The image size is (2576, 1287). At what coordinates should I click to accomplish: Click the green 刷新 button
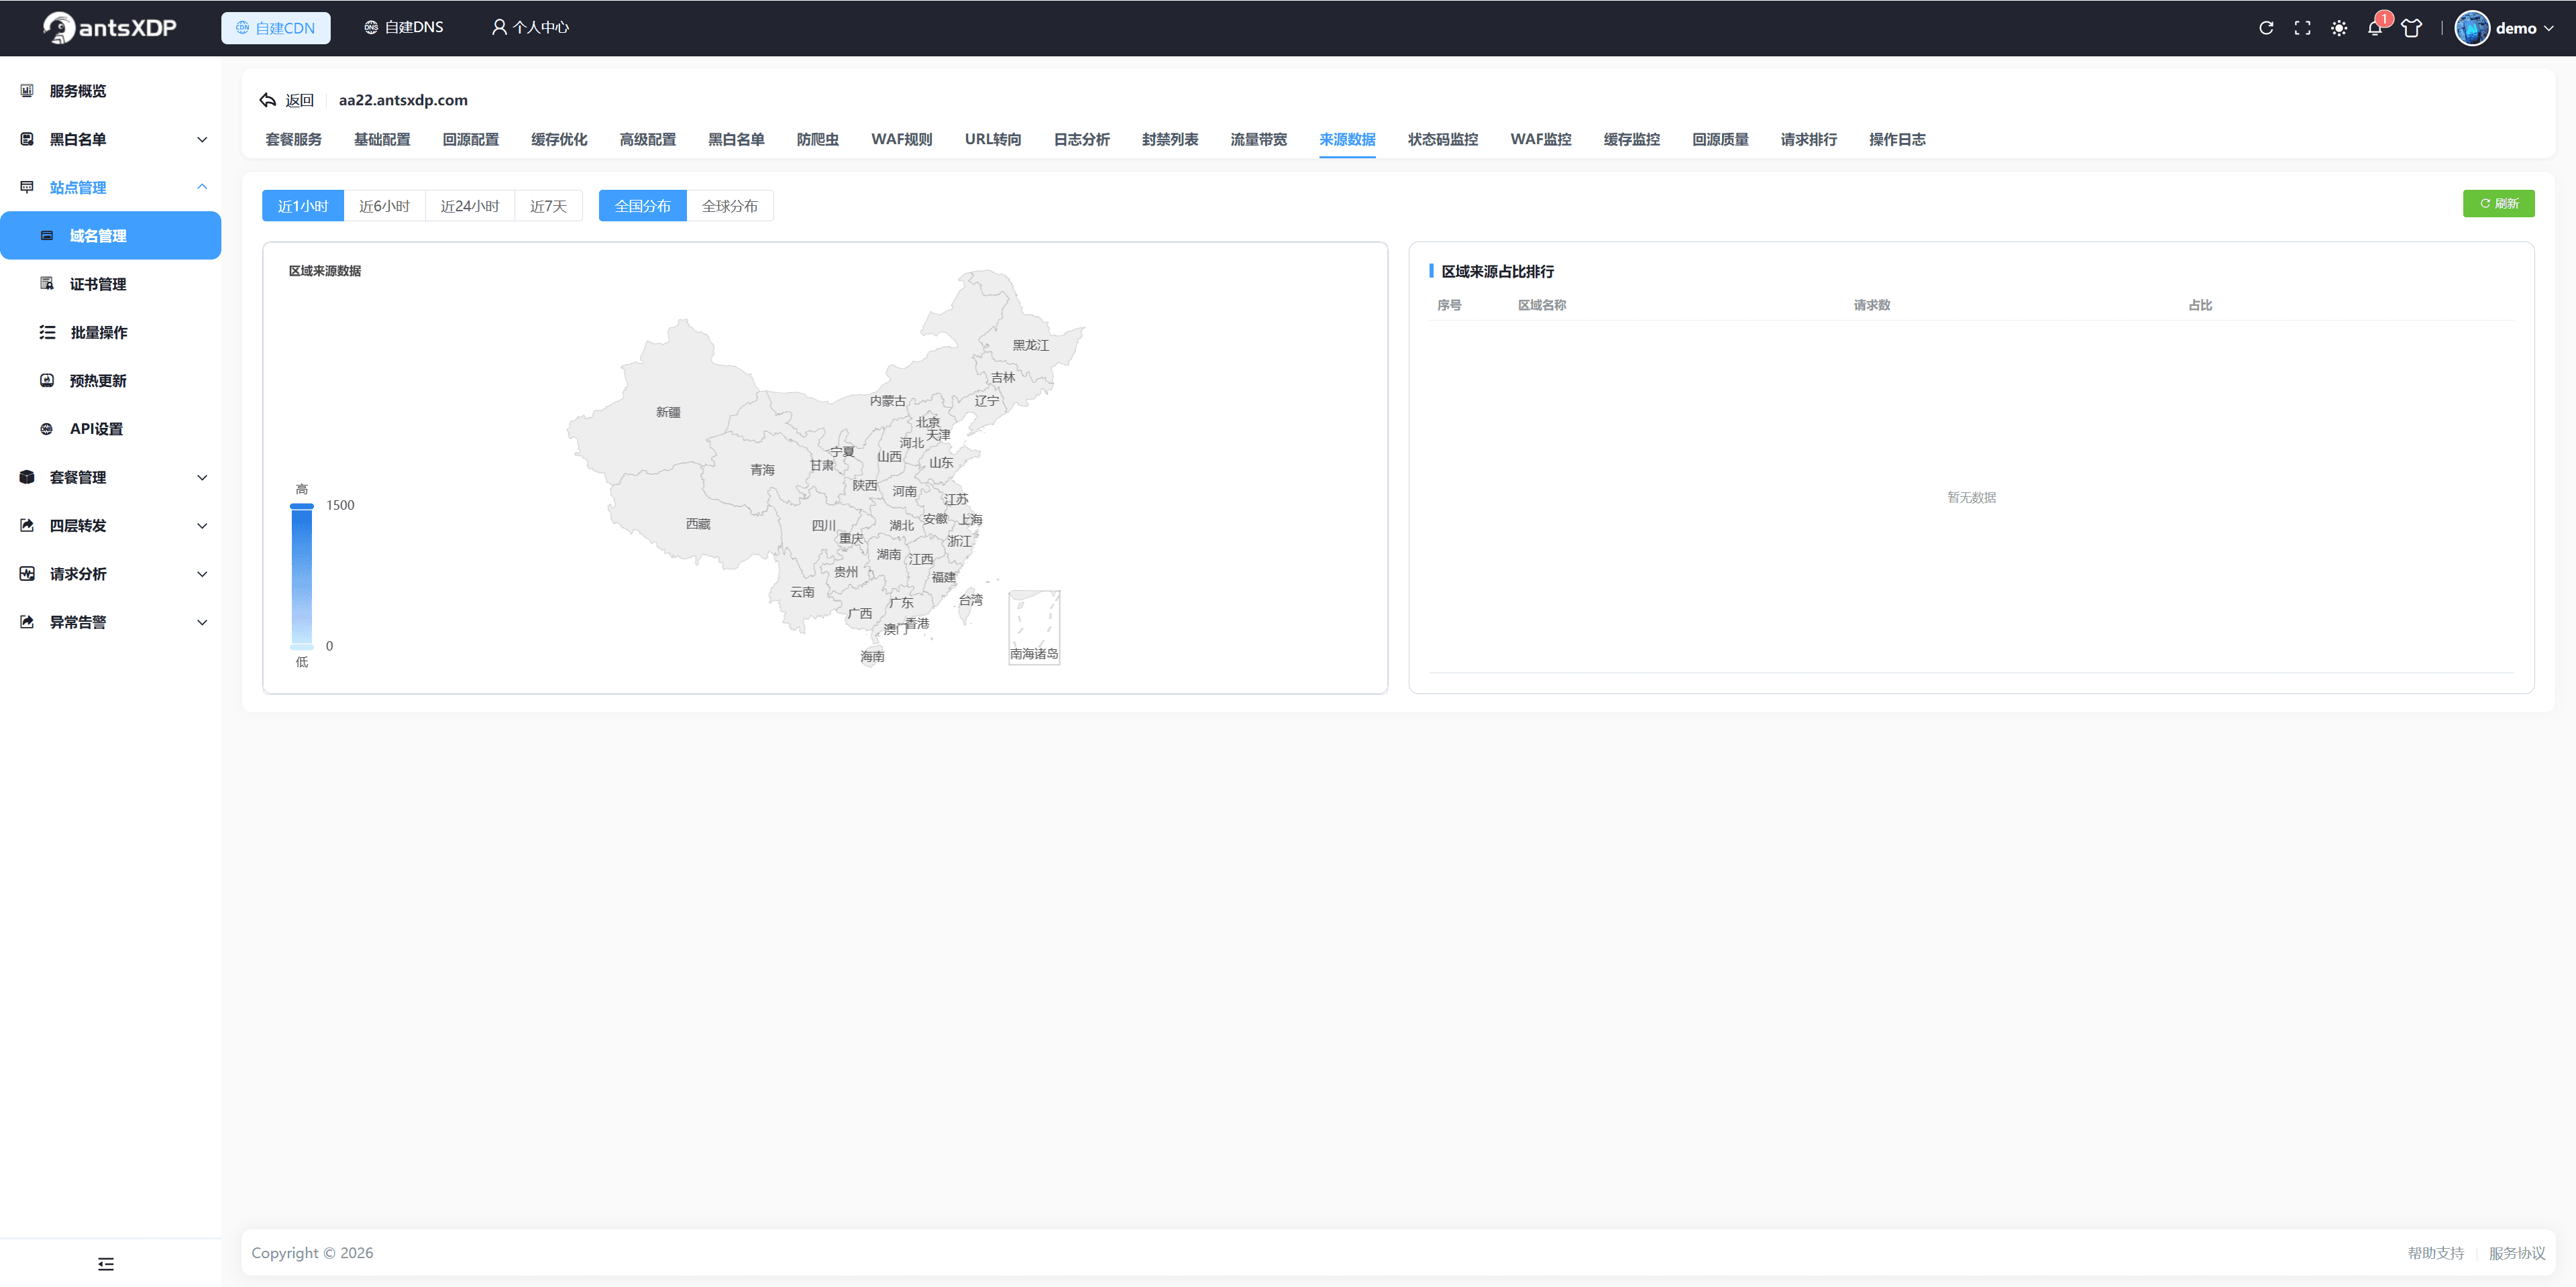point(2498,203)
